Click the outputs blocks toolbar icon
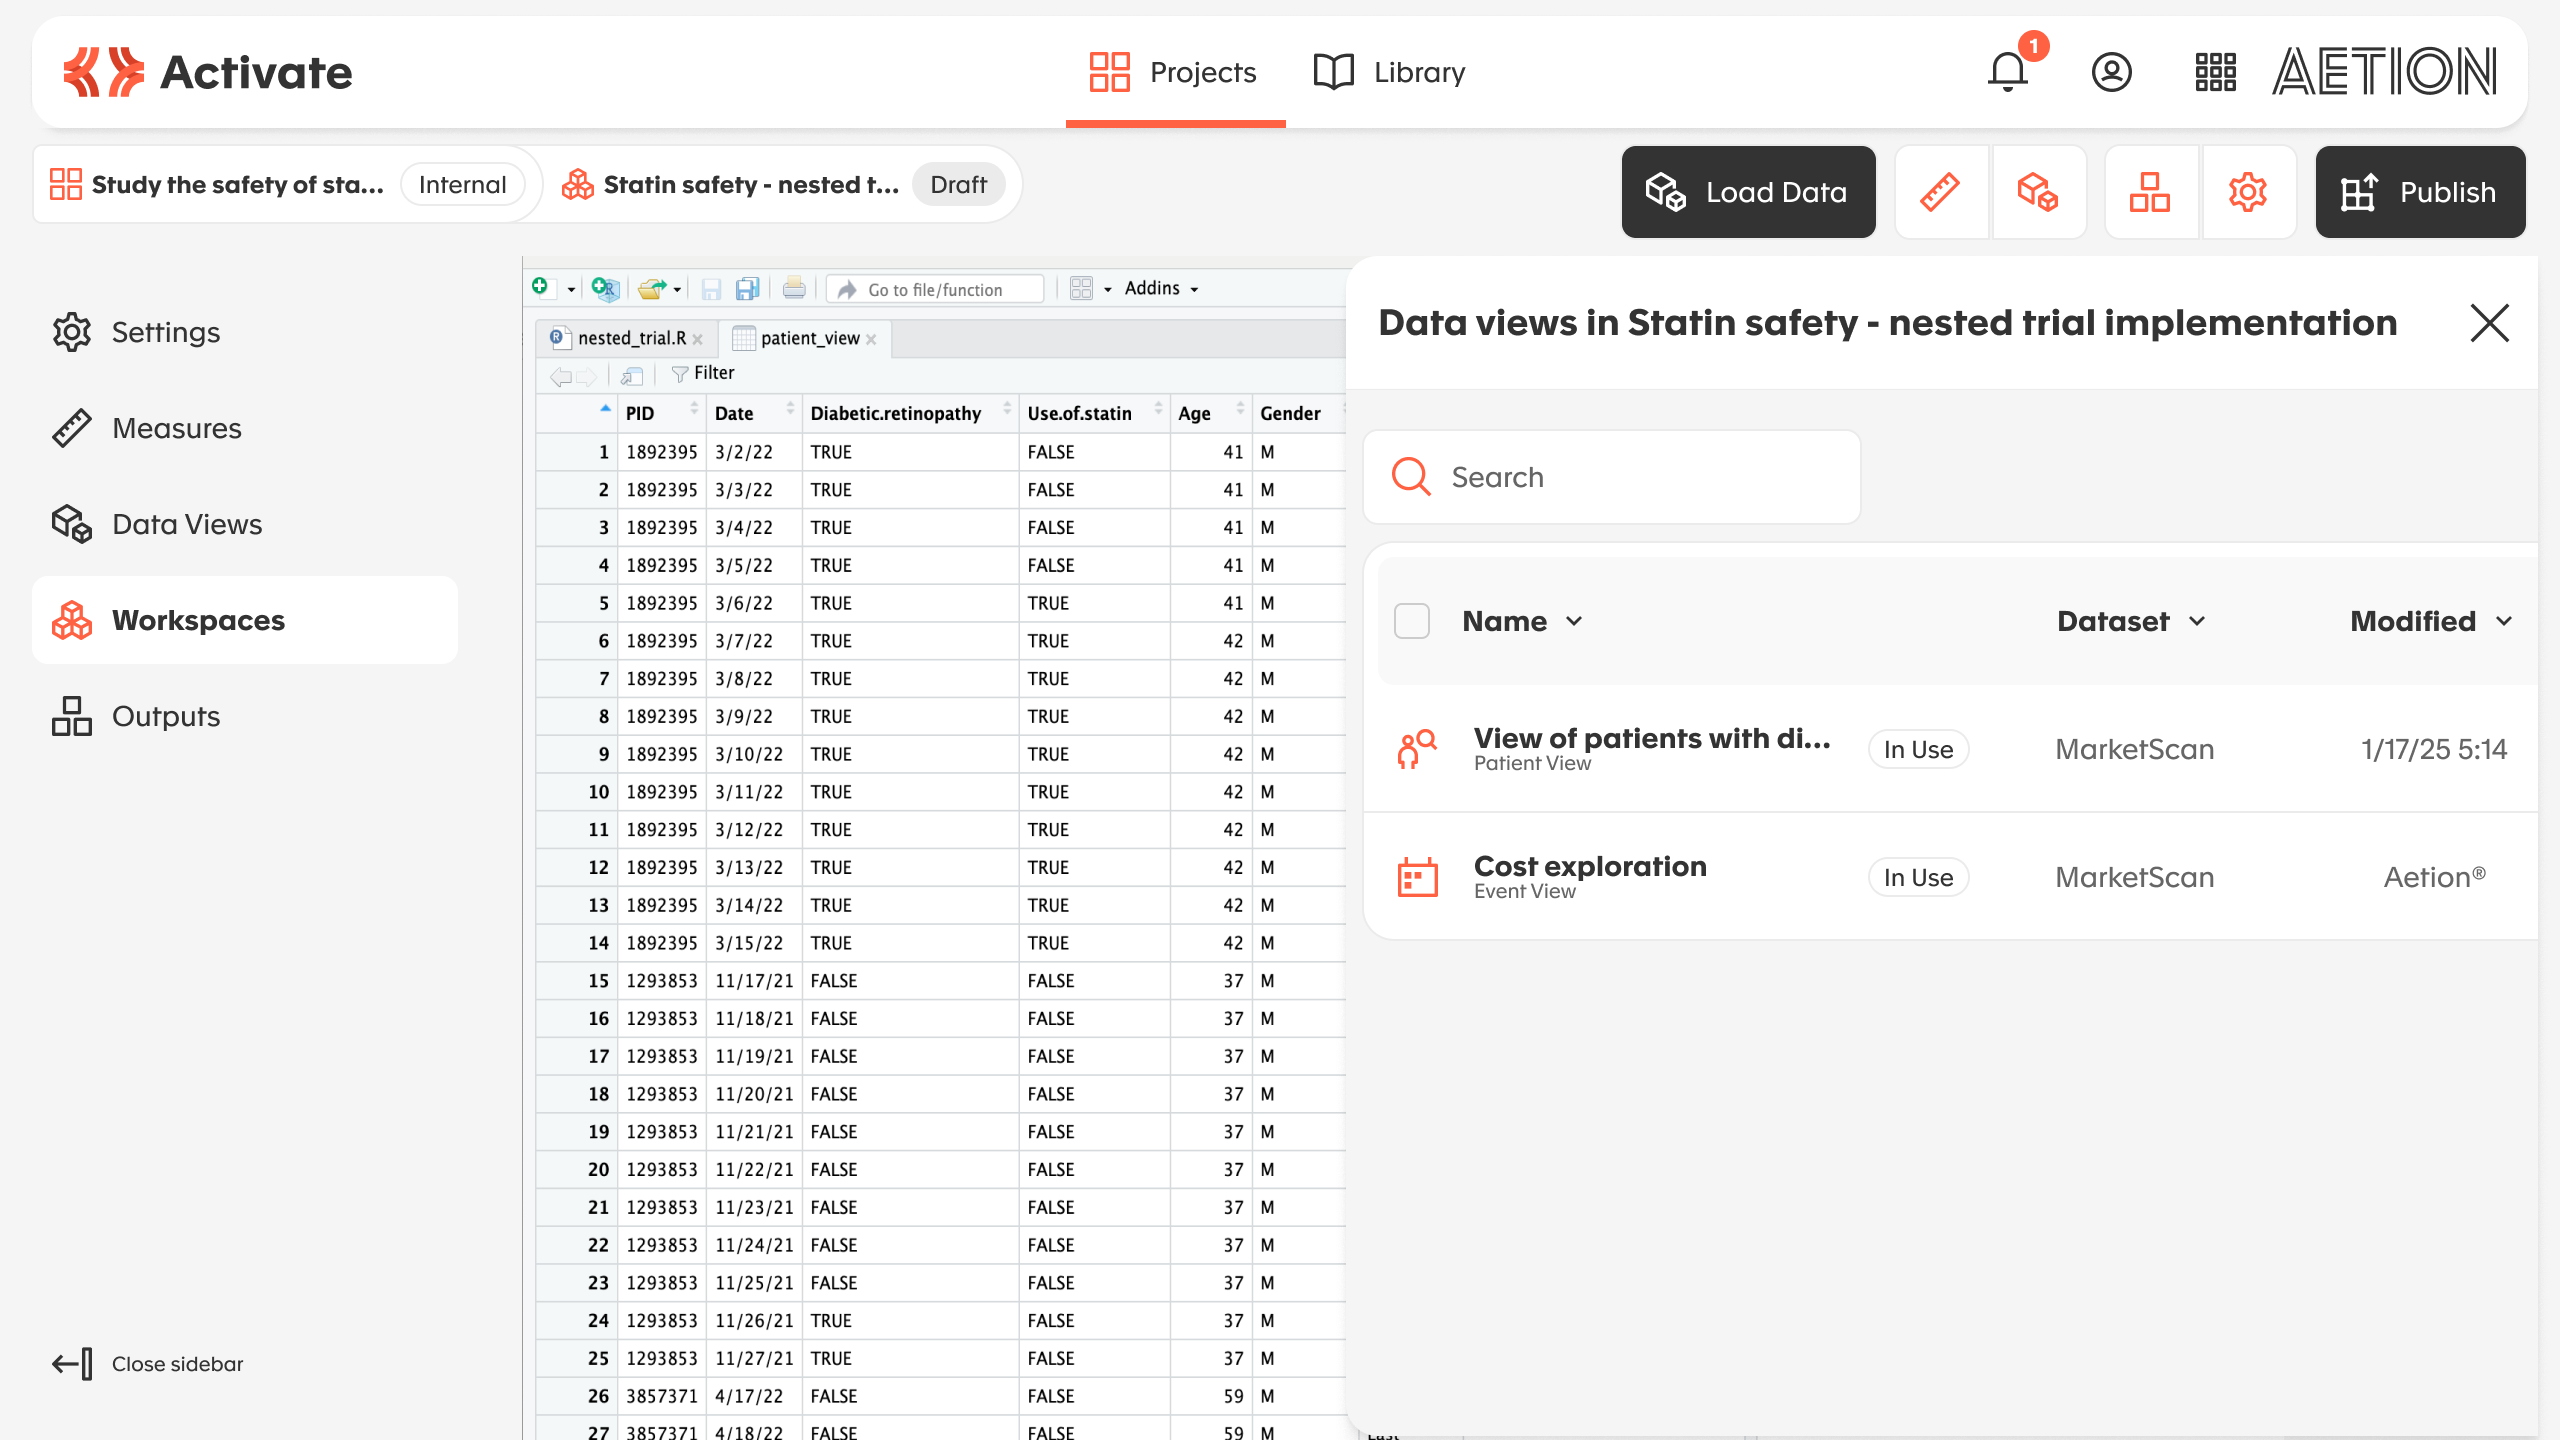This screenshot has width=2560, height=1440. [2150, 192]
